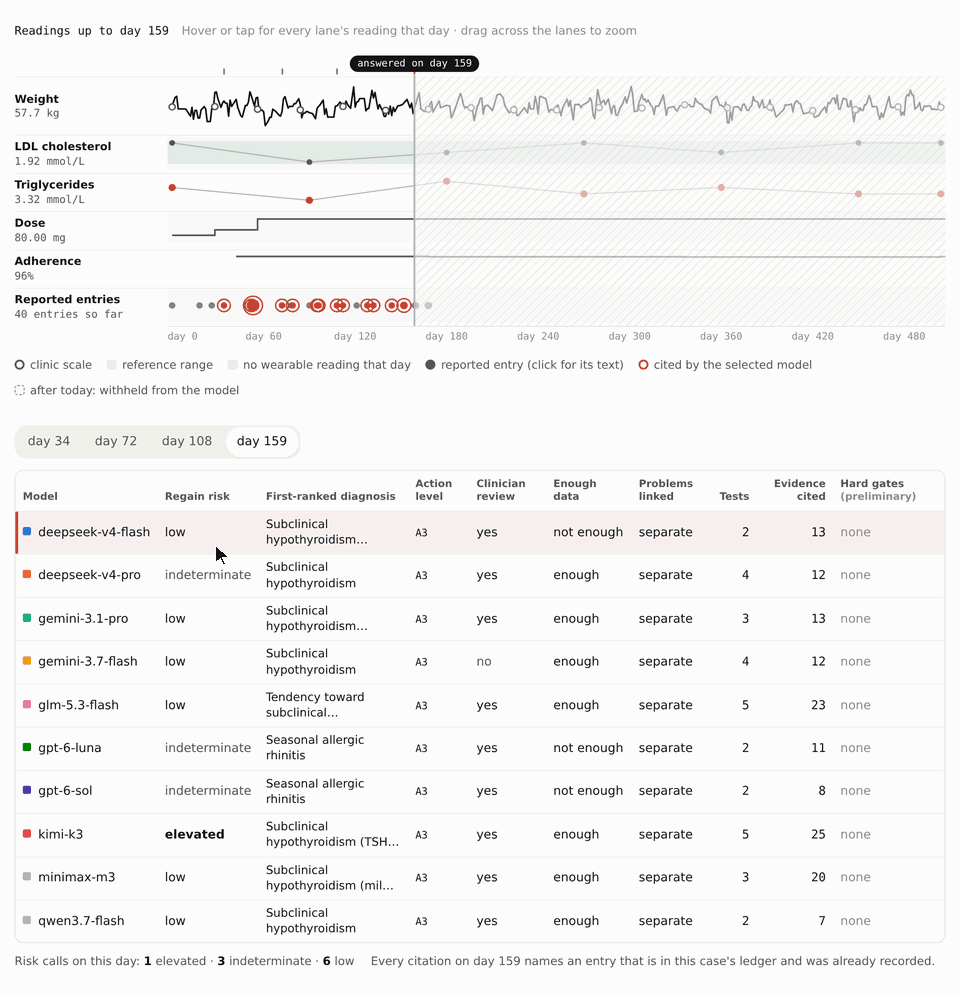This screenshot has height=996, width=960.
Task: Click the red swatch beside kimi-k3
Action: point(27,833)
